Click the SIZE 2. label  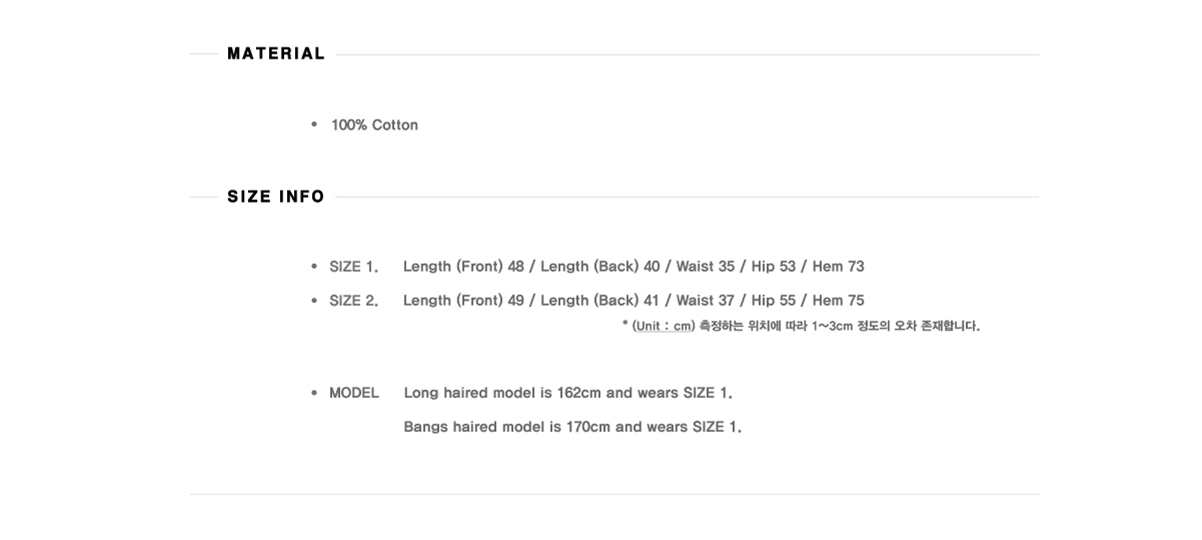pos(353,301)
